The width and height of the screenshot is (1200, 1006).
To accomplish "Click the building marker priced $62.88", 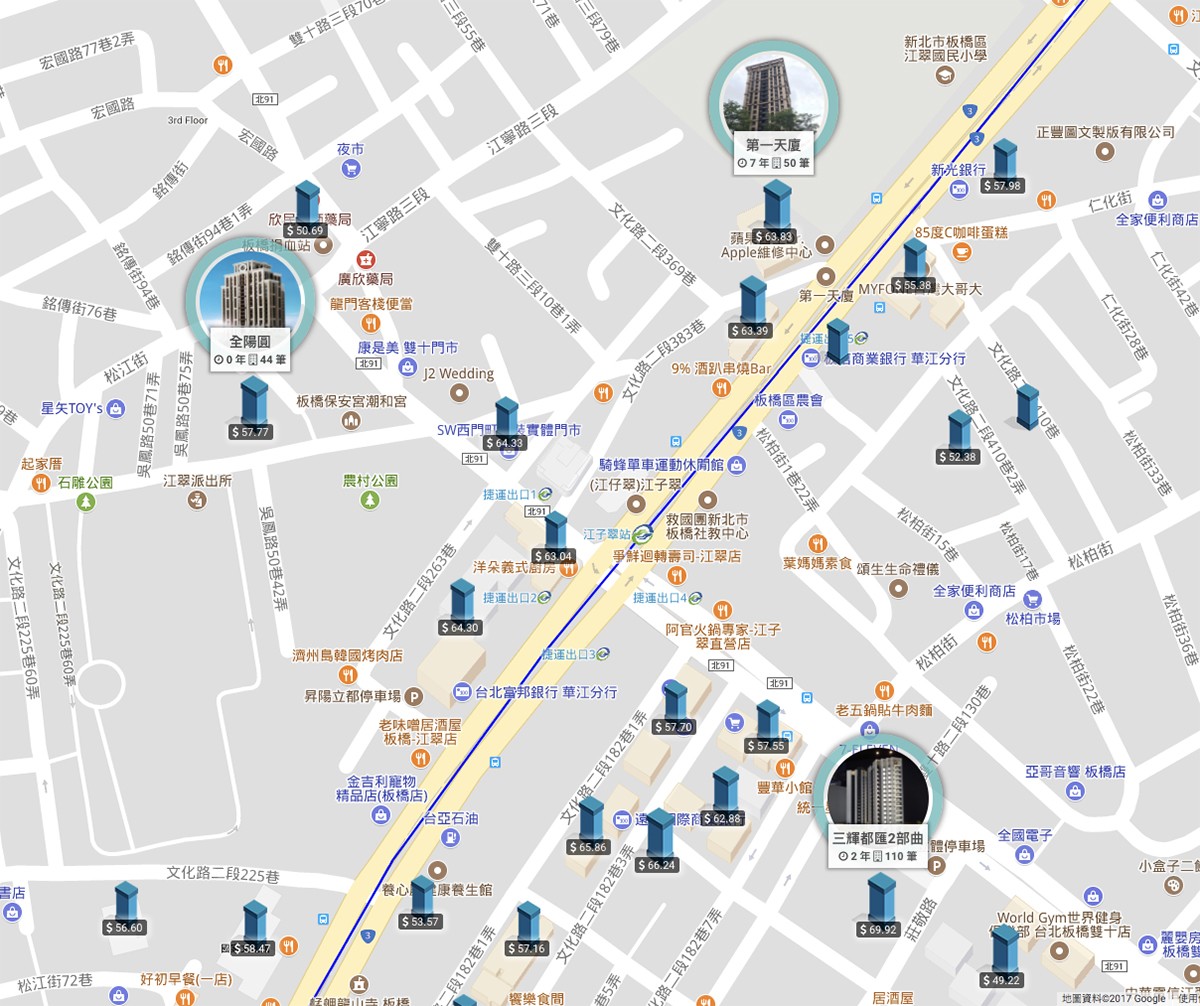I will point(723,797).
